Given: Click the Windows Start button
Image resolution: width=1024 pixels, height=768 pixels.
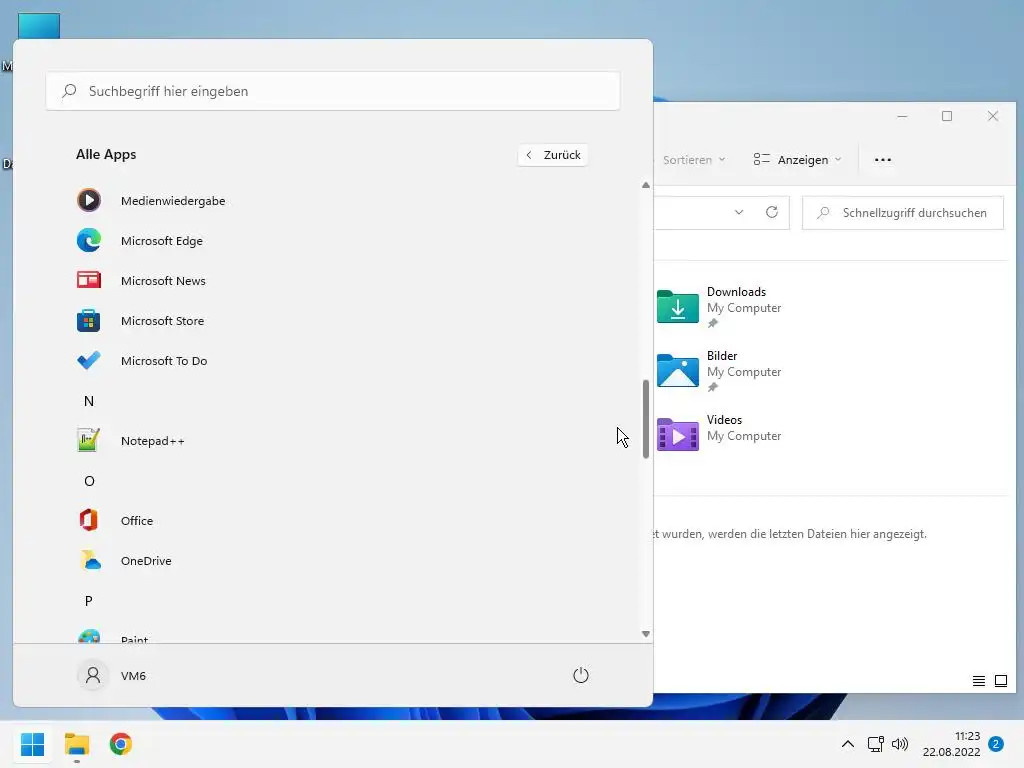Looking at the screenshot, I should (33, 744).
